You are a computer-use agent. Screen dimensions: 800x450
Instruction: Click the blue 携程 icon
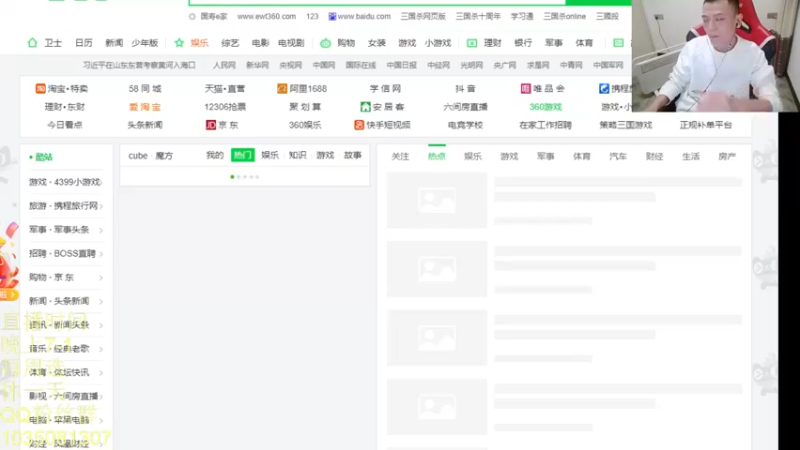pyautogui.click(x=604, y=89)
